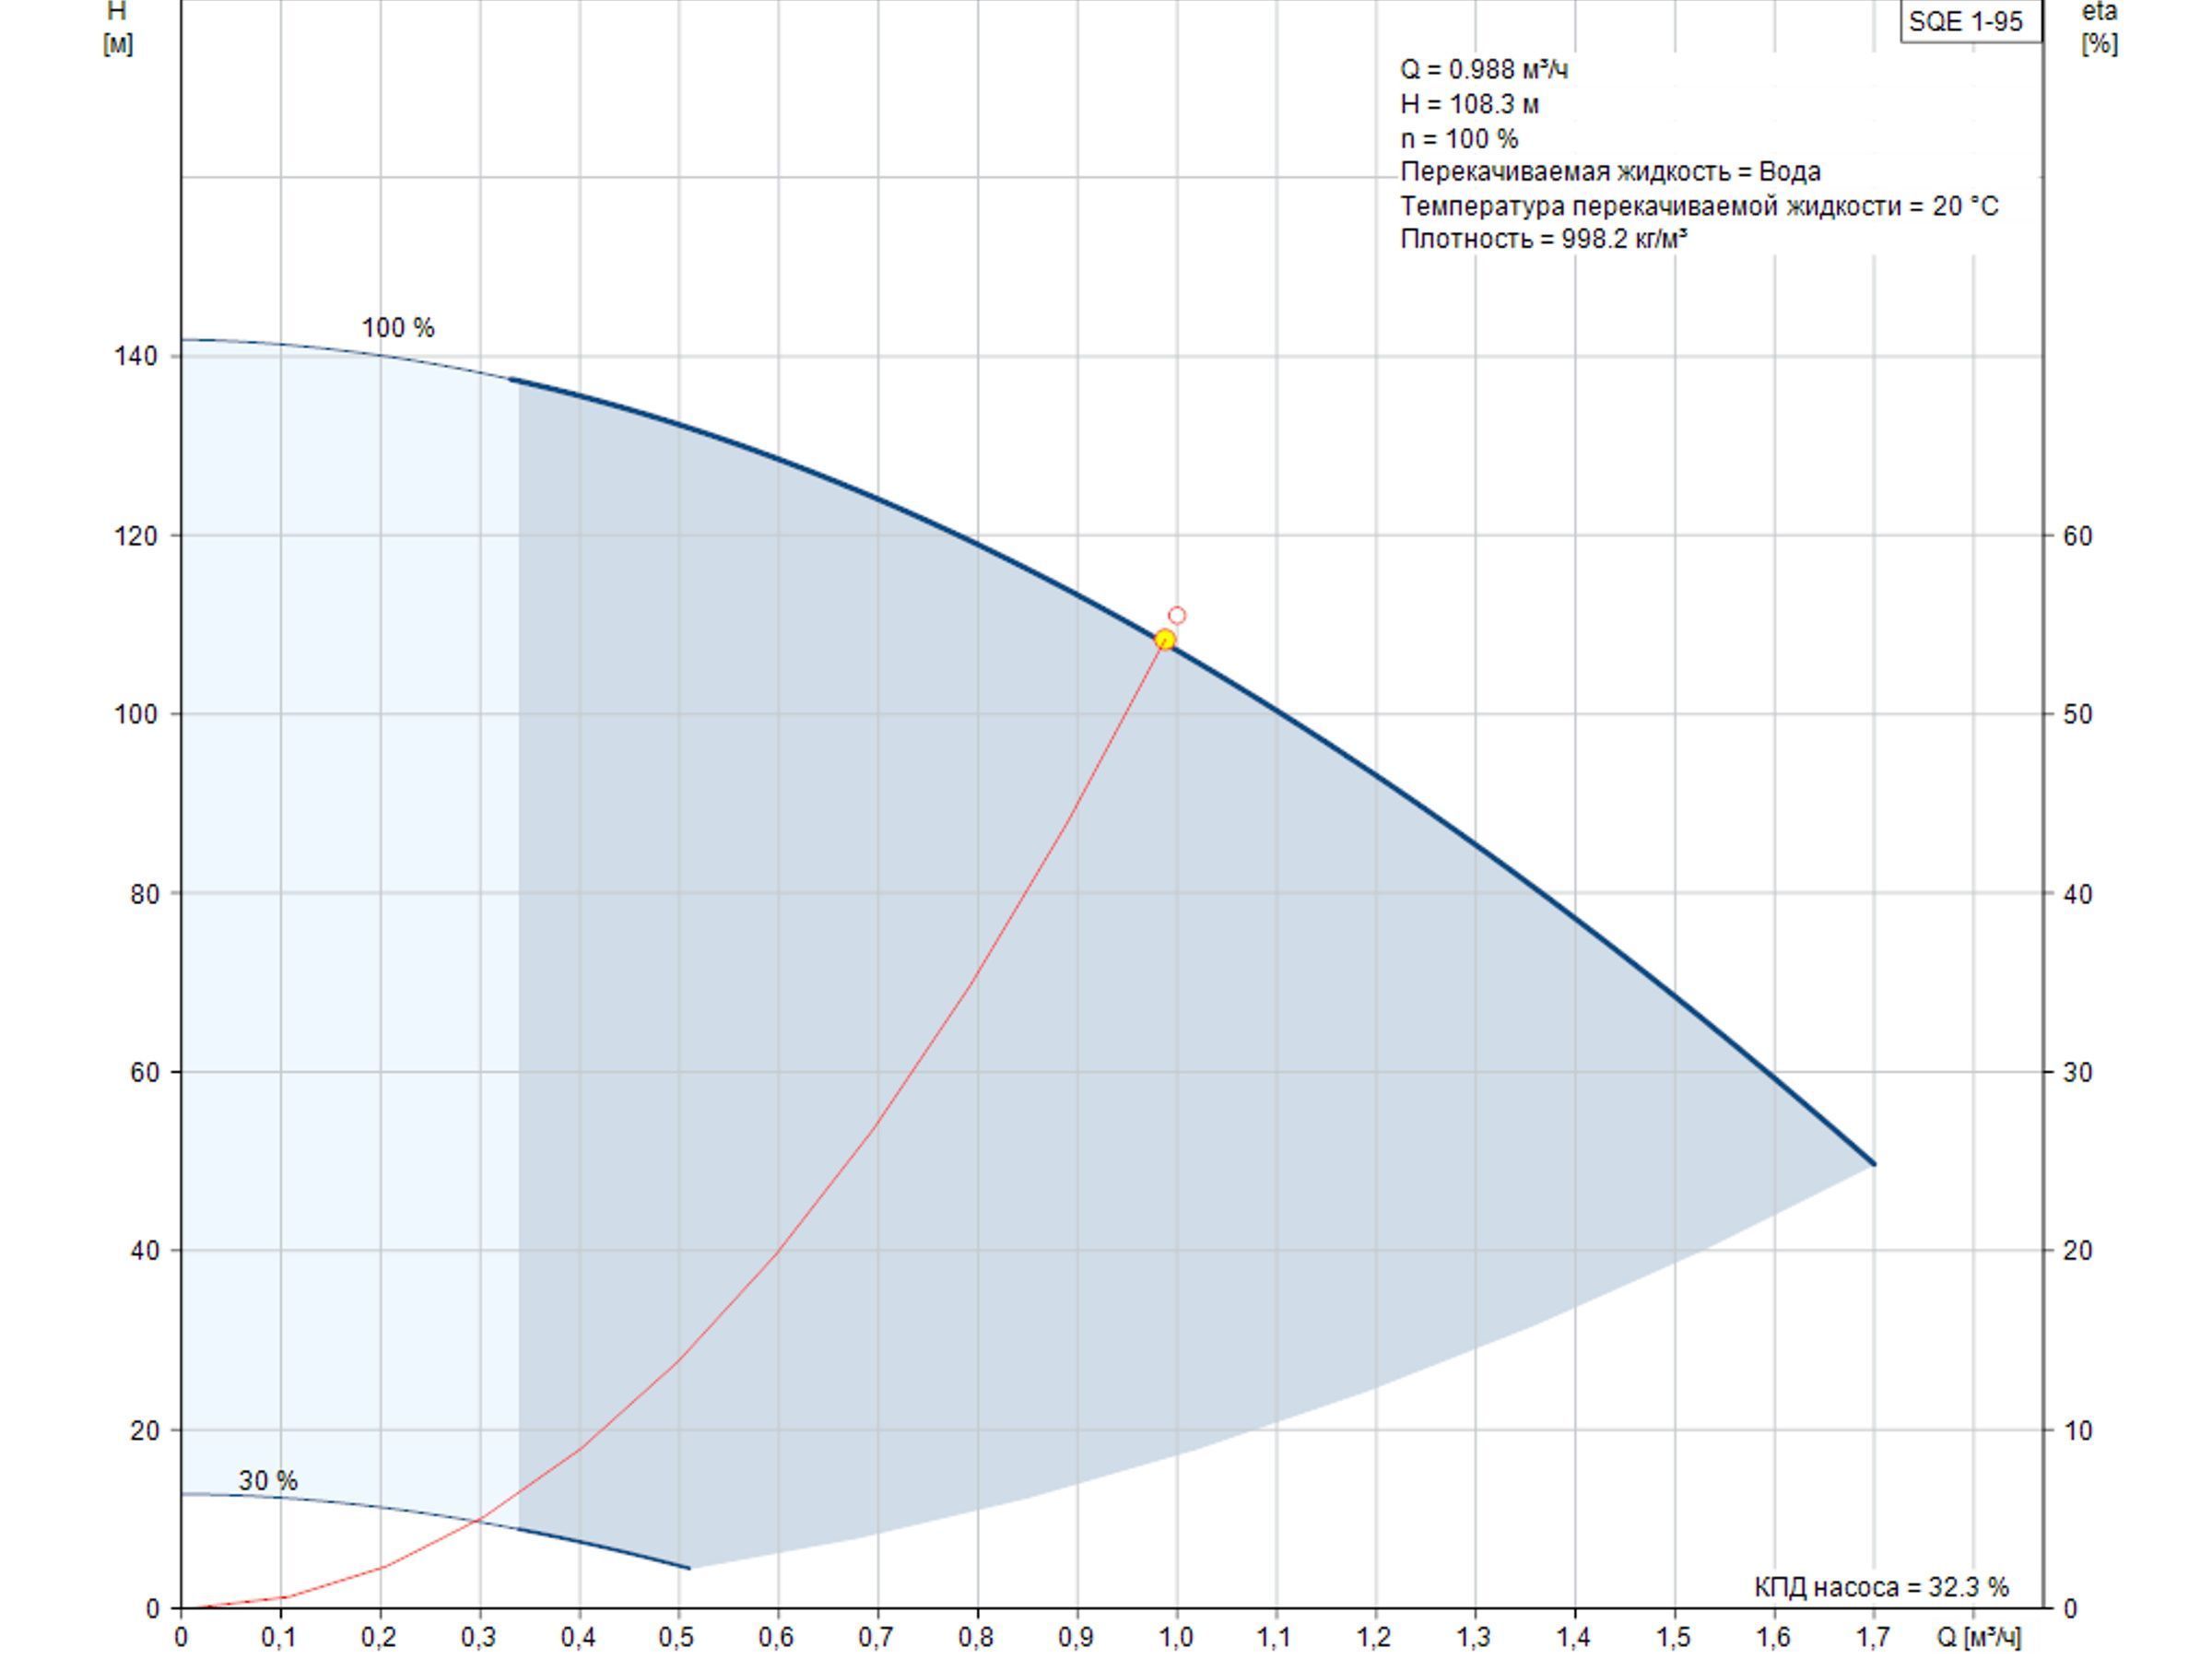The width and height of the screenshot is (2212, 1659).
Task: Click the Q = 0.988 м³/ч readout
Action: [x=1484, y=70]
